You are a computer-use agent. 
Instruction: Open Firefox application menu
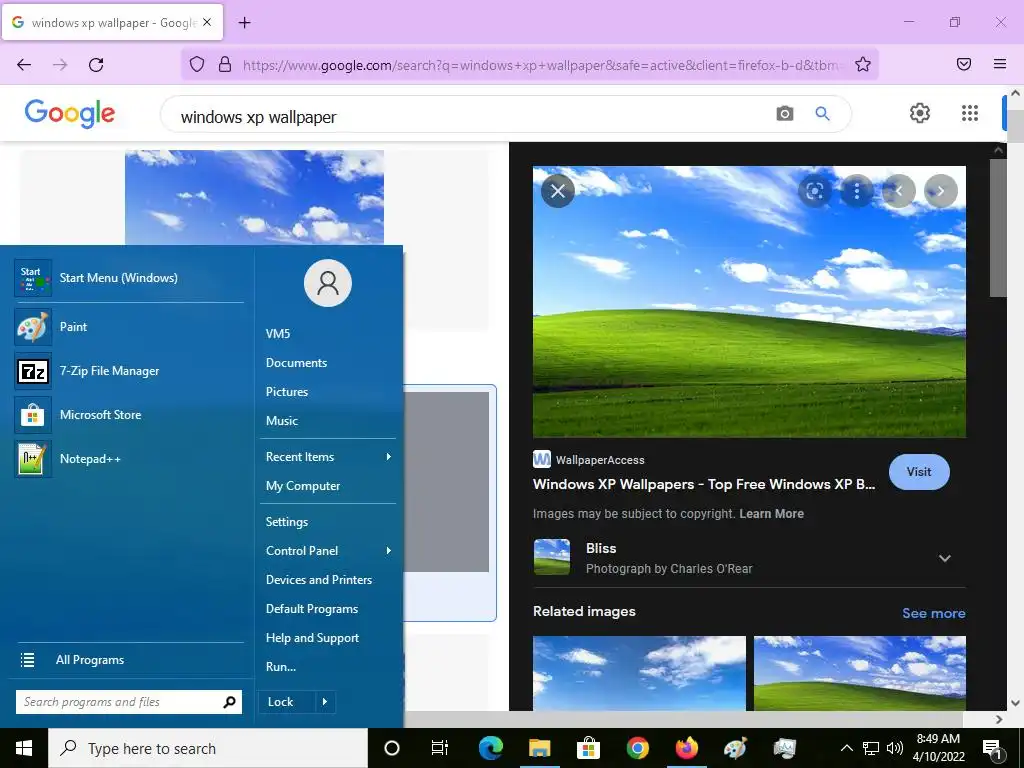999,64
